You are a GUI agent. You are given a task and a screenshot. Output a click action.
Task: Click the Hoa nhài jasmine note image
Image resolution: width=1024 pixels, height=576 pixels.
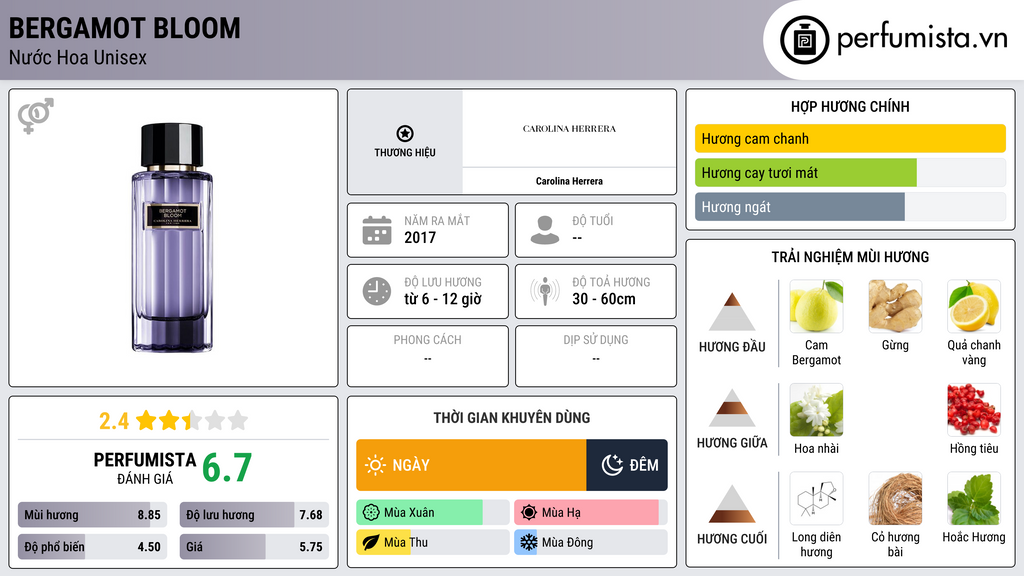point(816,409)
